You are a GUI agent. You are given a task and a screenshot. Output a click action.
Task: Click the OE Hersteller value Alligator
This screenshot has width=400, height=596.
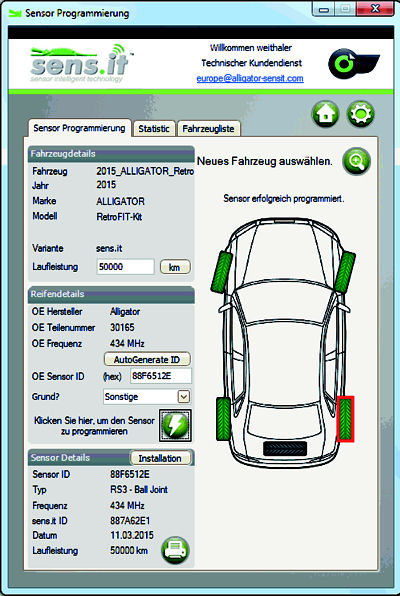[x=125, y=312]
